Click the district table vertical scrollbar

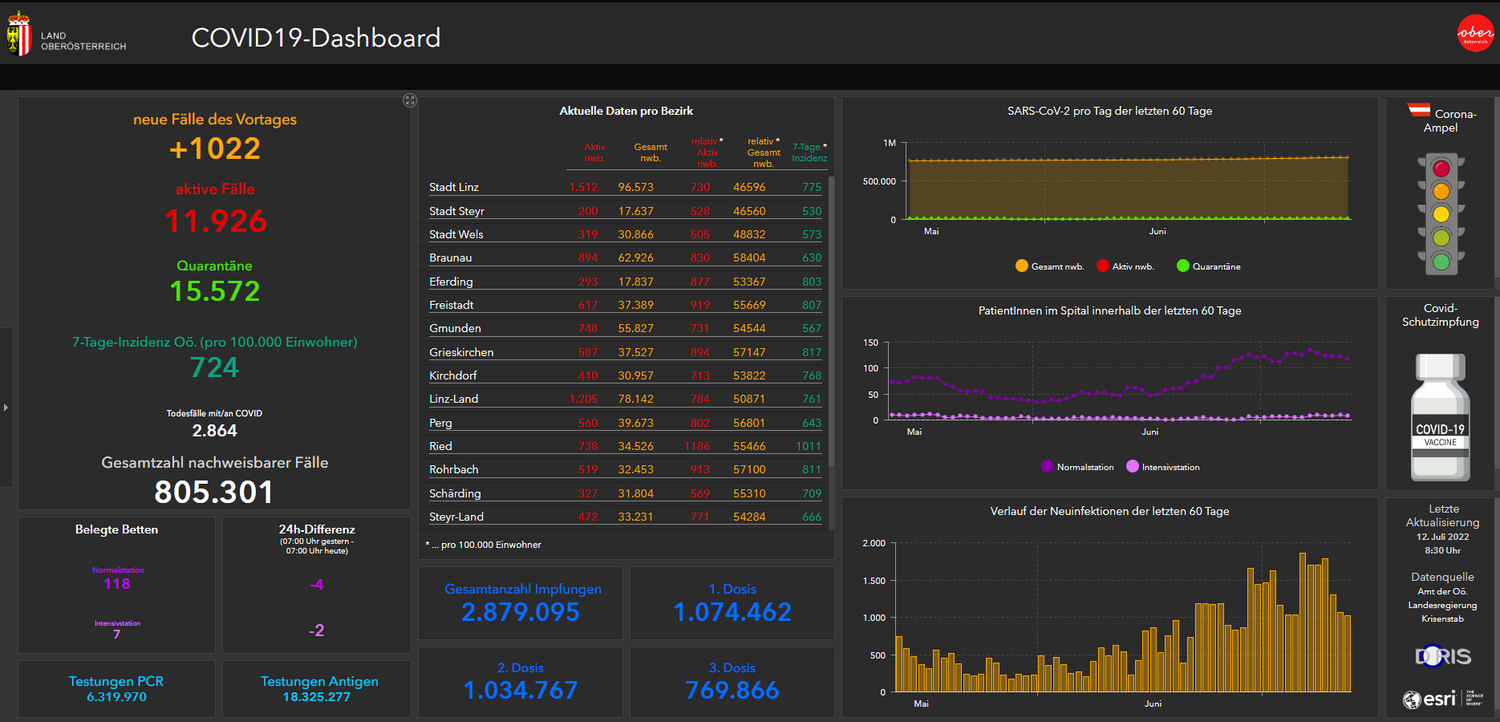(830, 320)
